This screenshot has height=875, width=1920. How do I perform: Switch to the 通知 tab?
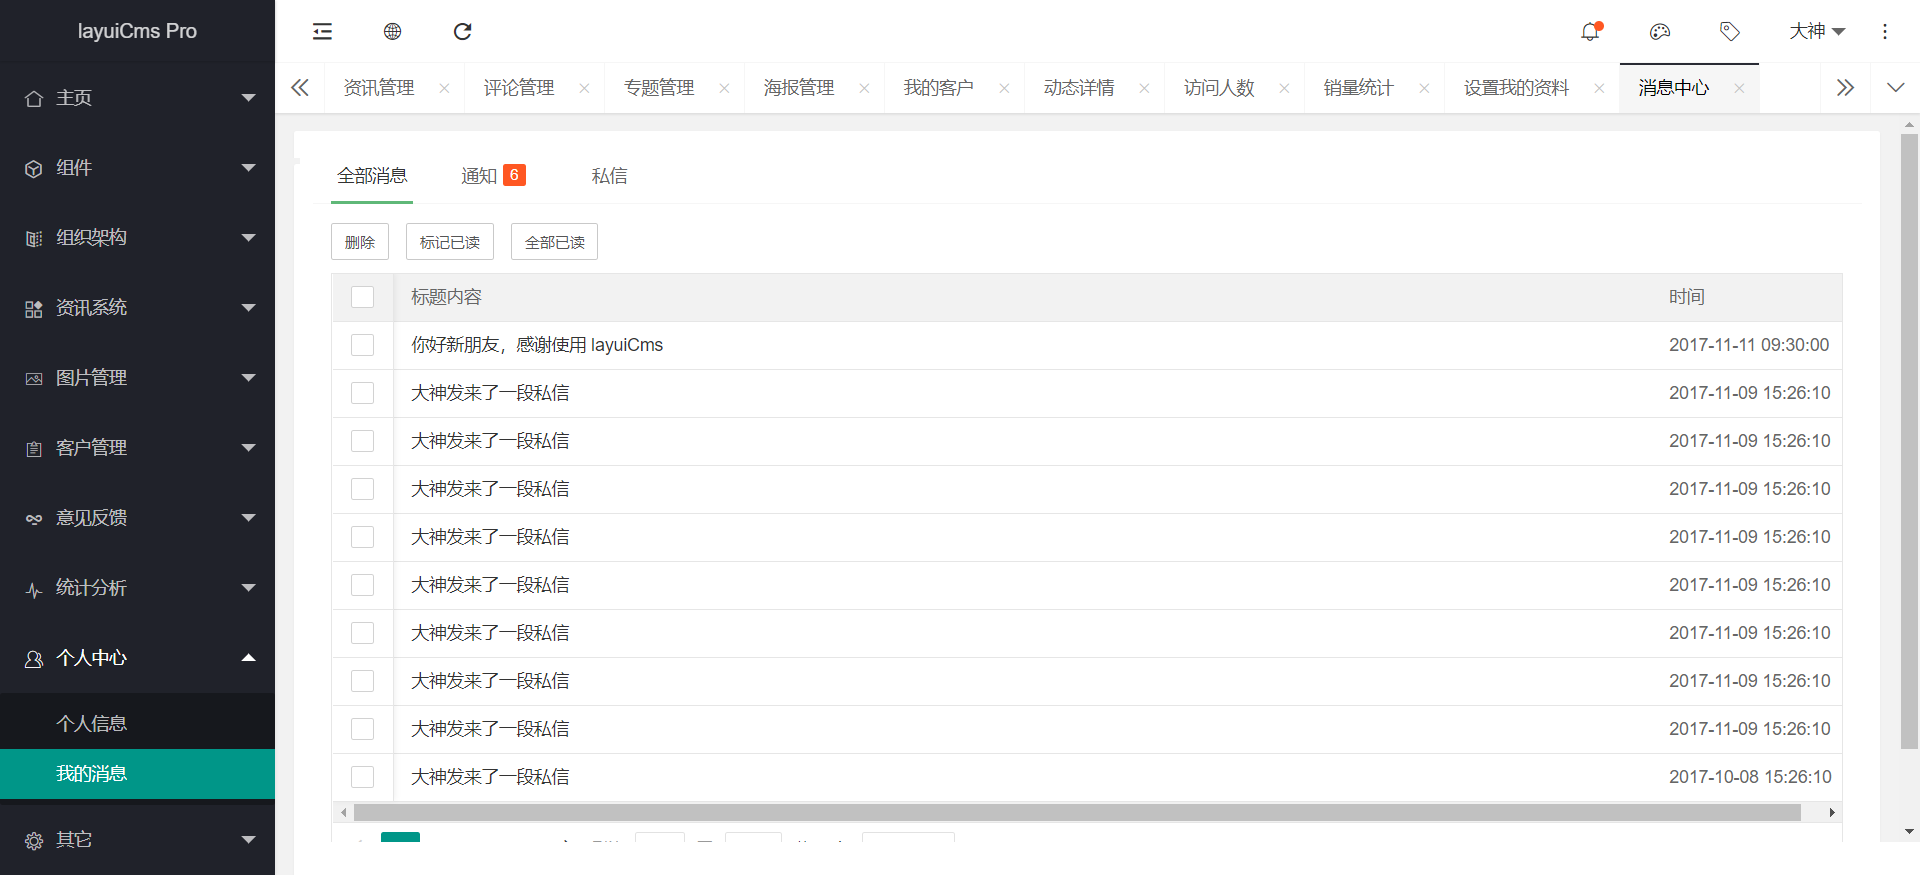tap(493, 176)
